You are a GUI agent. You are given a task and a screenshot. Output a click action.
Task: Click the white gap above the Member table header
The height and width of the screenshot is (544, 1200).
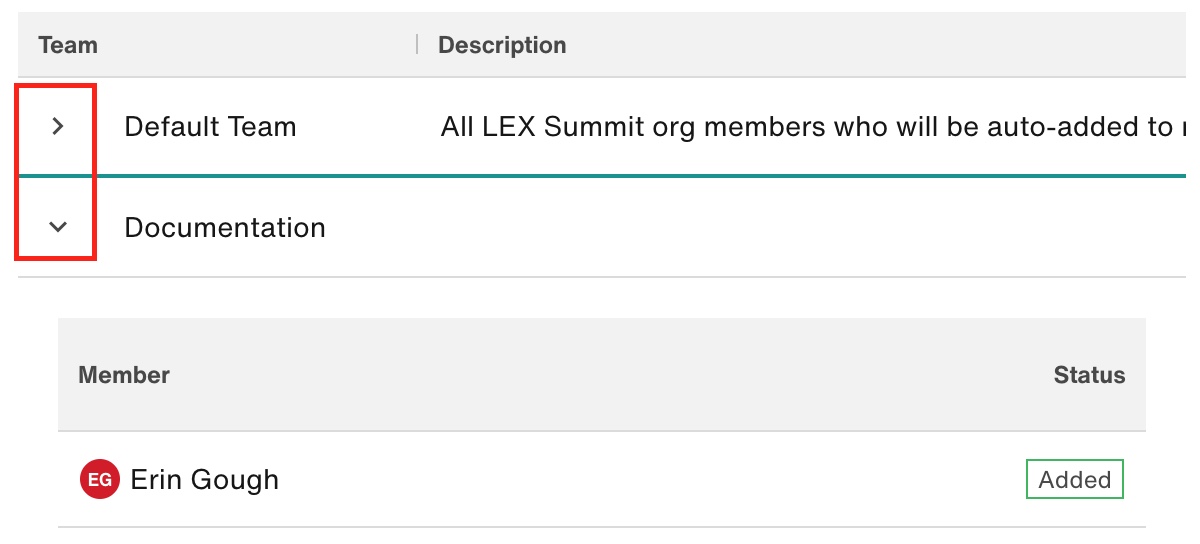tap(602, 298)
